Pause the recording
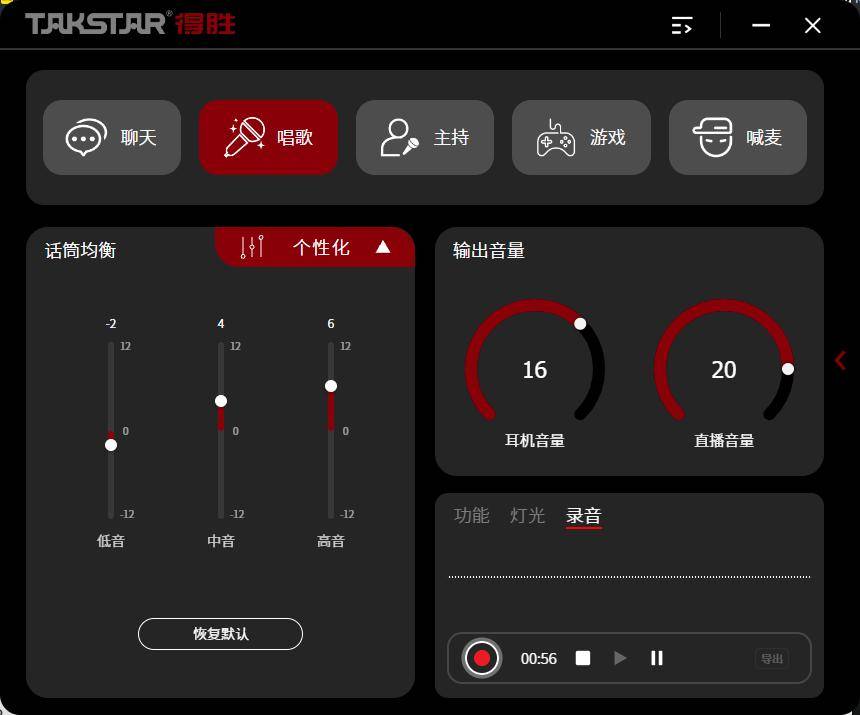Image resolution: width=860 pixels, height=715 pixels. click(657, 658)
